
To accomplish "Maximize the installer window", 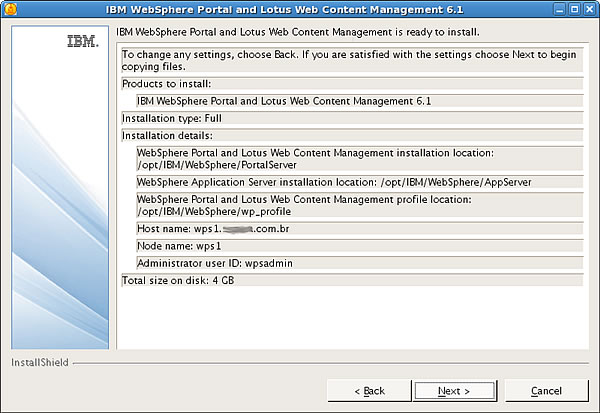I will pyautogui.click(x=574, y=9).
